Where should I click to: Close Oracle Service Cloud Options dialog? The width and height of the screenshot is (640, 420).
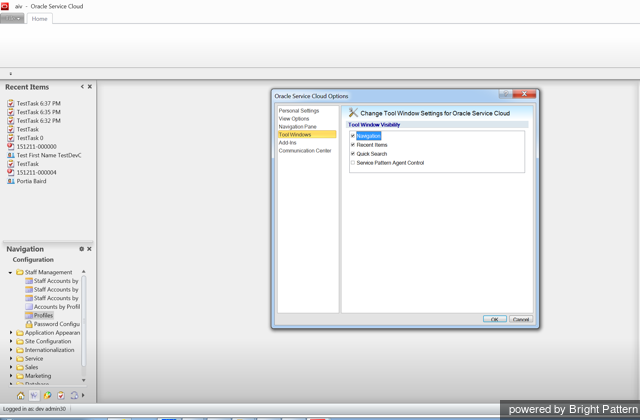pyautogui.click(x=524, y=94)
